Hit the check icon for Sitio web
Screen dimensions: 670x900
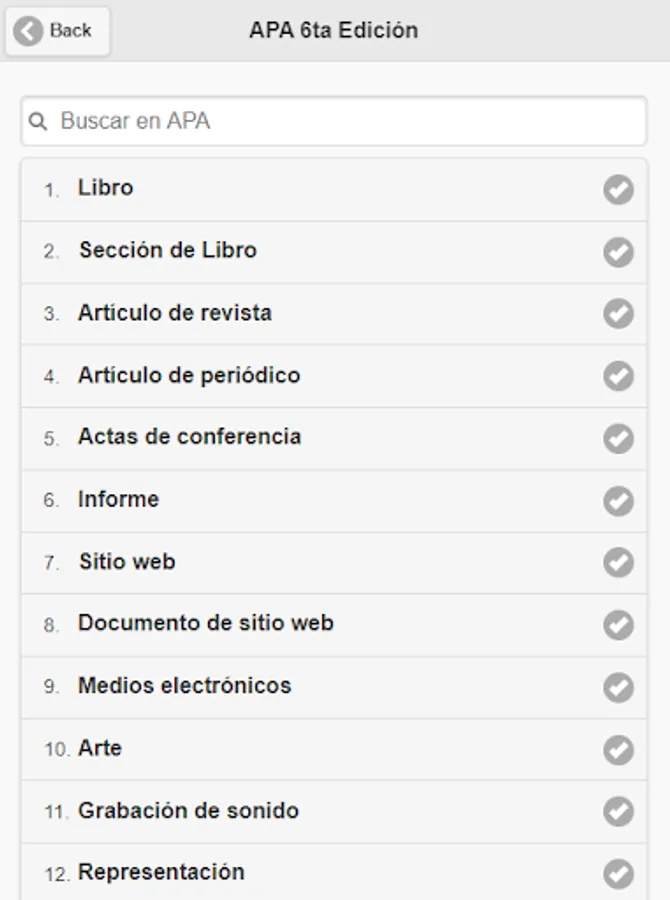tap(618, 562)
